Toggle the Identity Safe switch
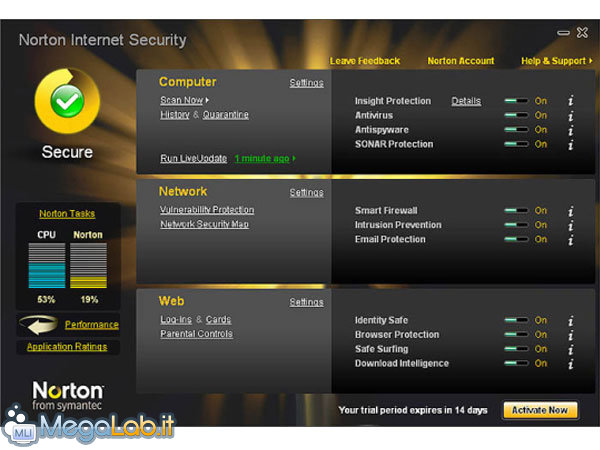Image resolution: width=600 pixels, height=450 pixels. 516,320
